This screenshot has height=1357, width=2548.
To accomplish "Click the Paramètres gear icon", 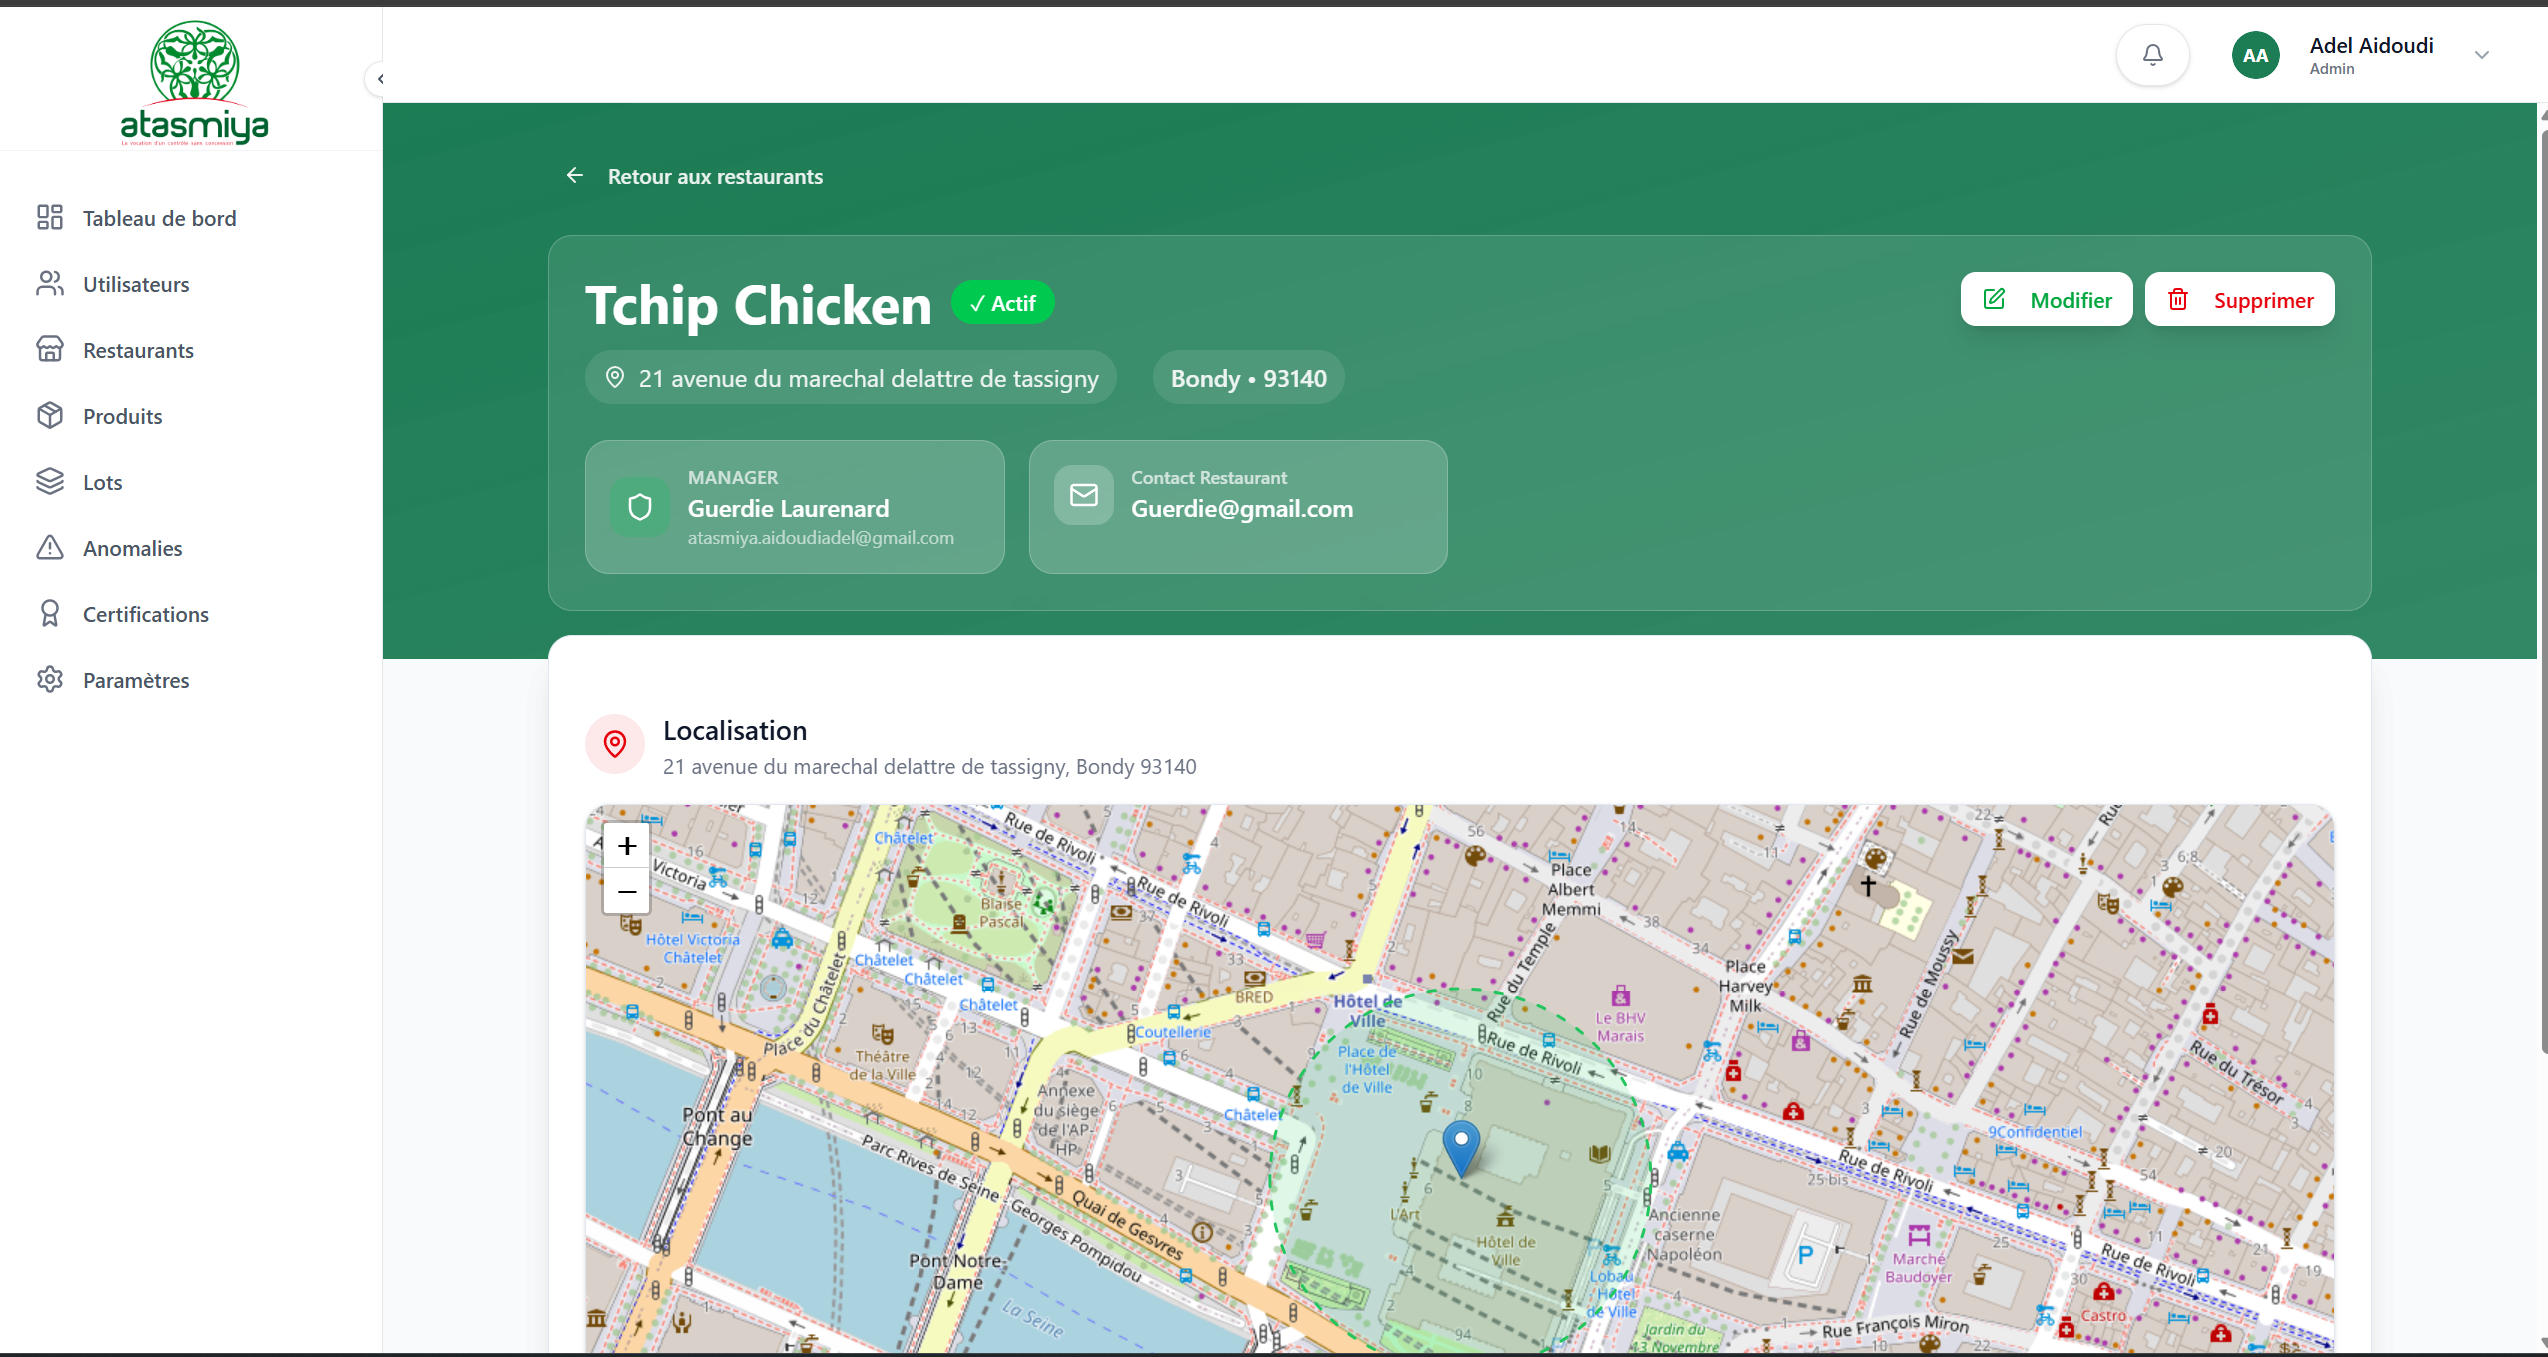I will tap(50, 680).
